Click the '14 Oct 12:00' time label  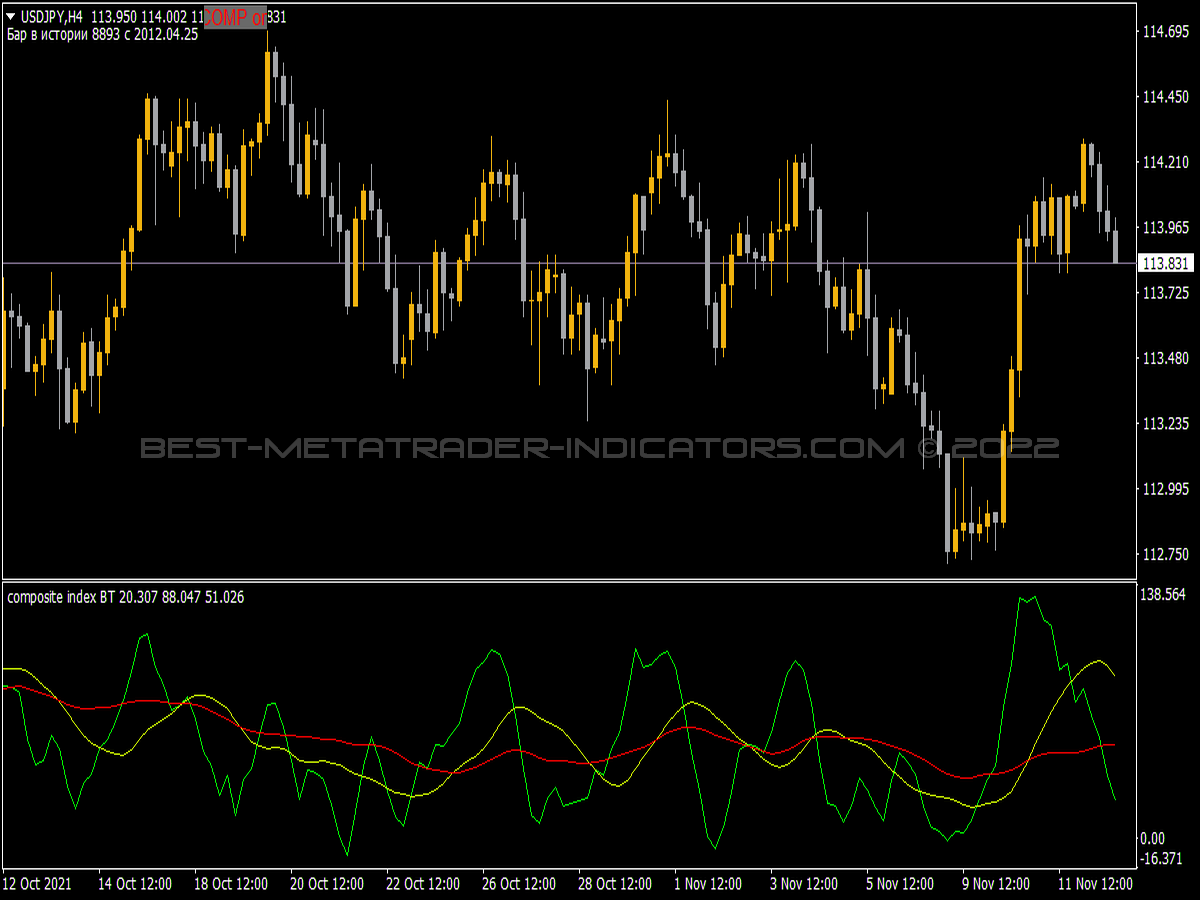135,884
